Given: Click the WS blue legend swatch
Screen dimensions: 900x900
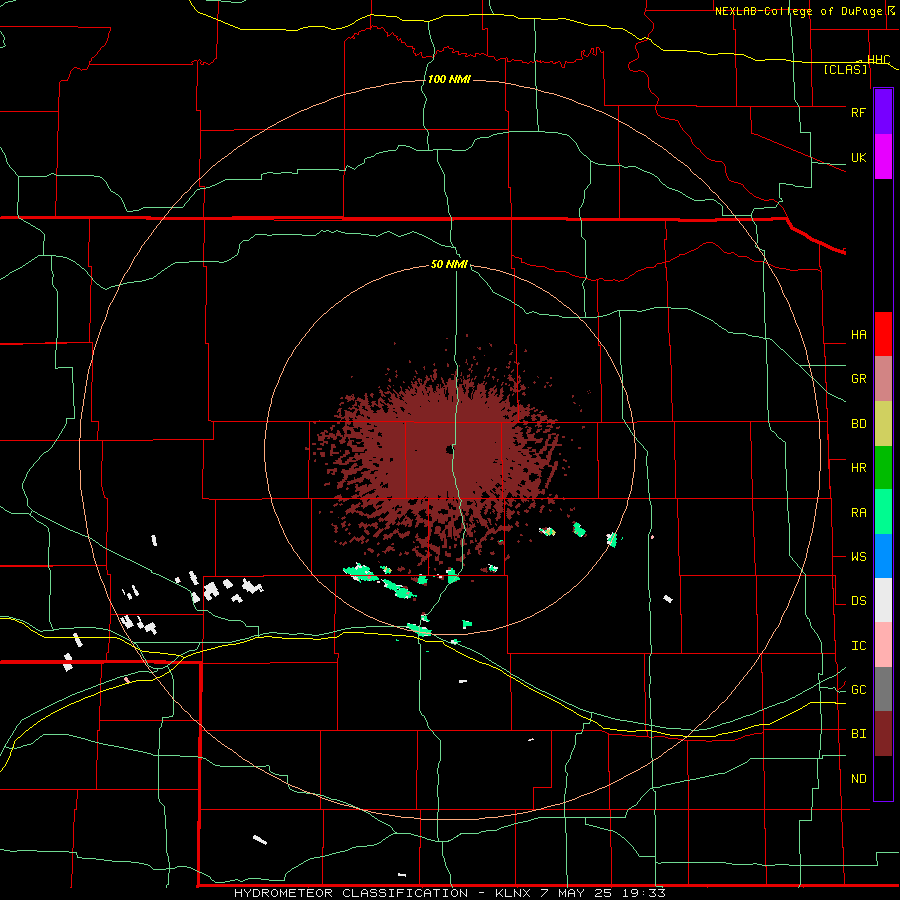Looking at the screenshot, I should pyautogui.click(x=883, y=556).
